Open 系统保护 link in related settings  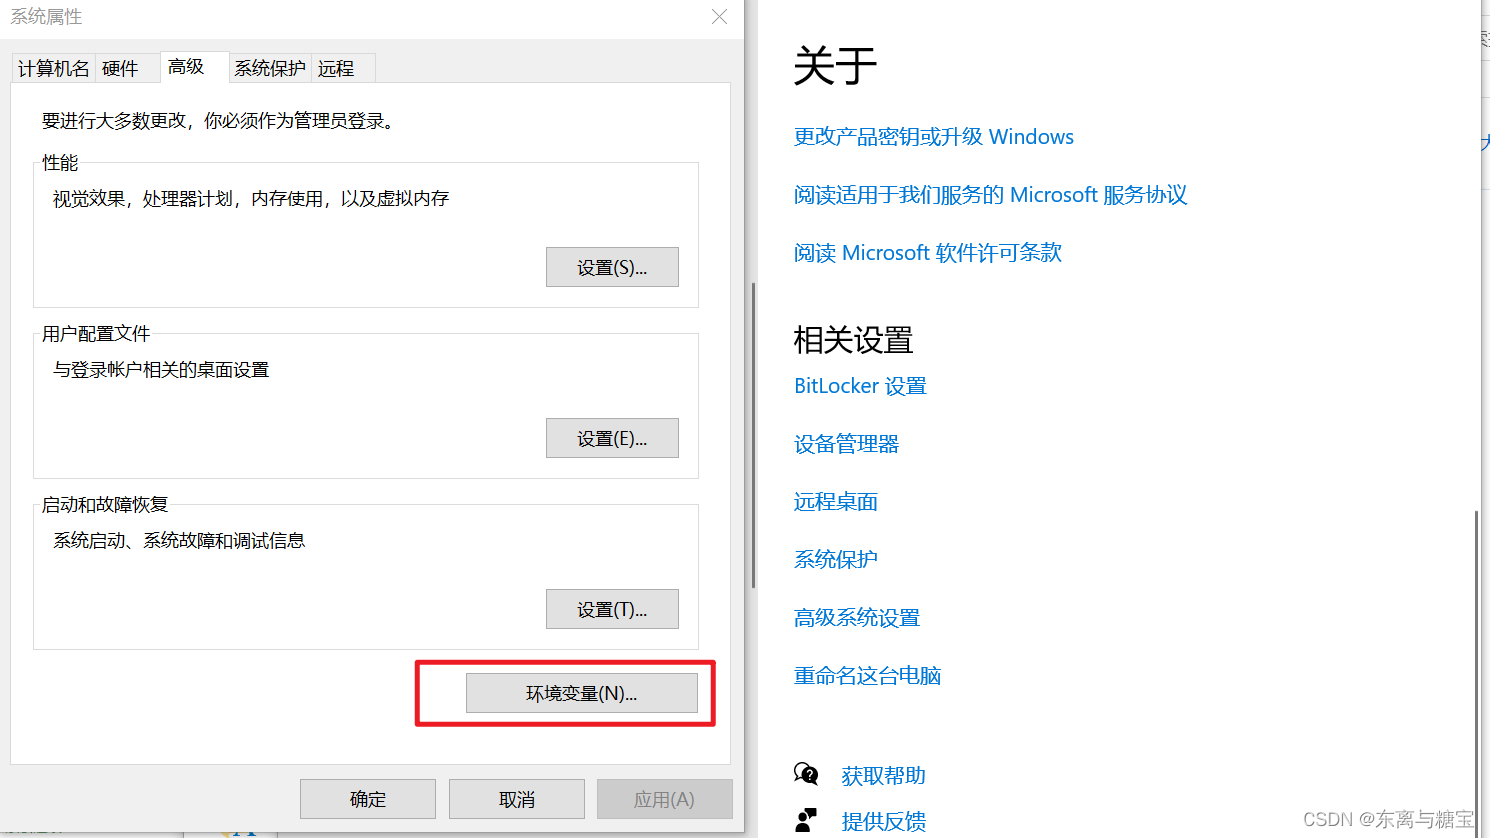(x=836, y=560)
